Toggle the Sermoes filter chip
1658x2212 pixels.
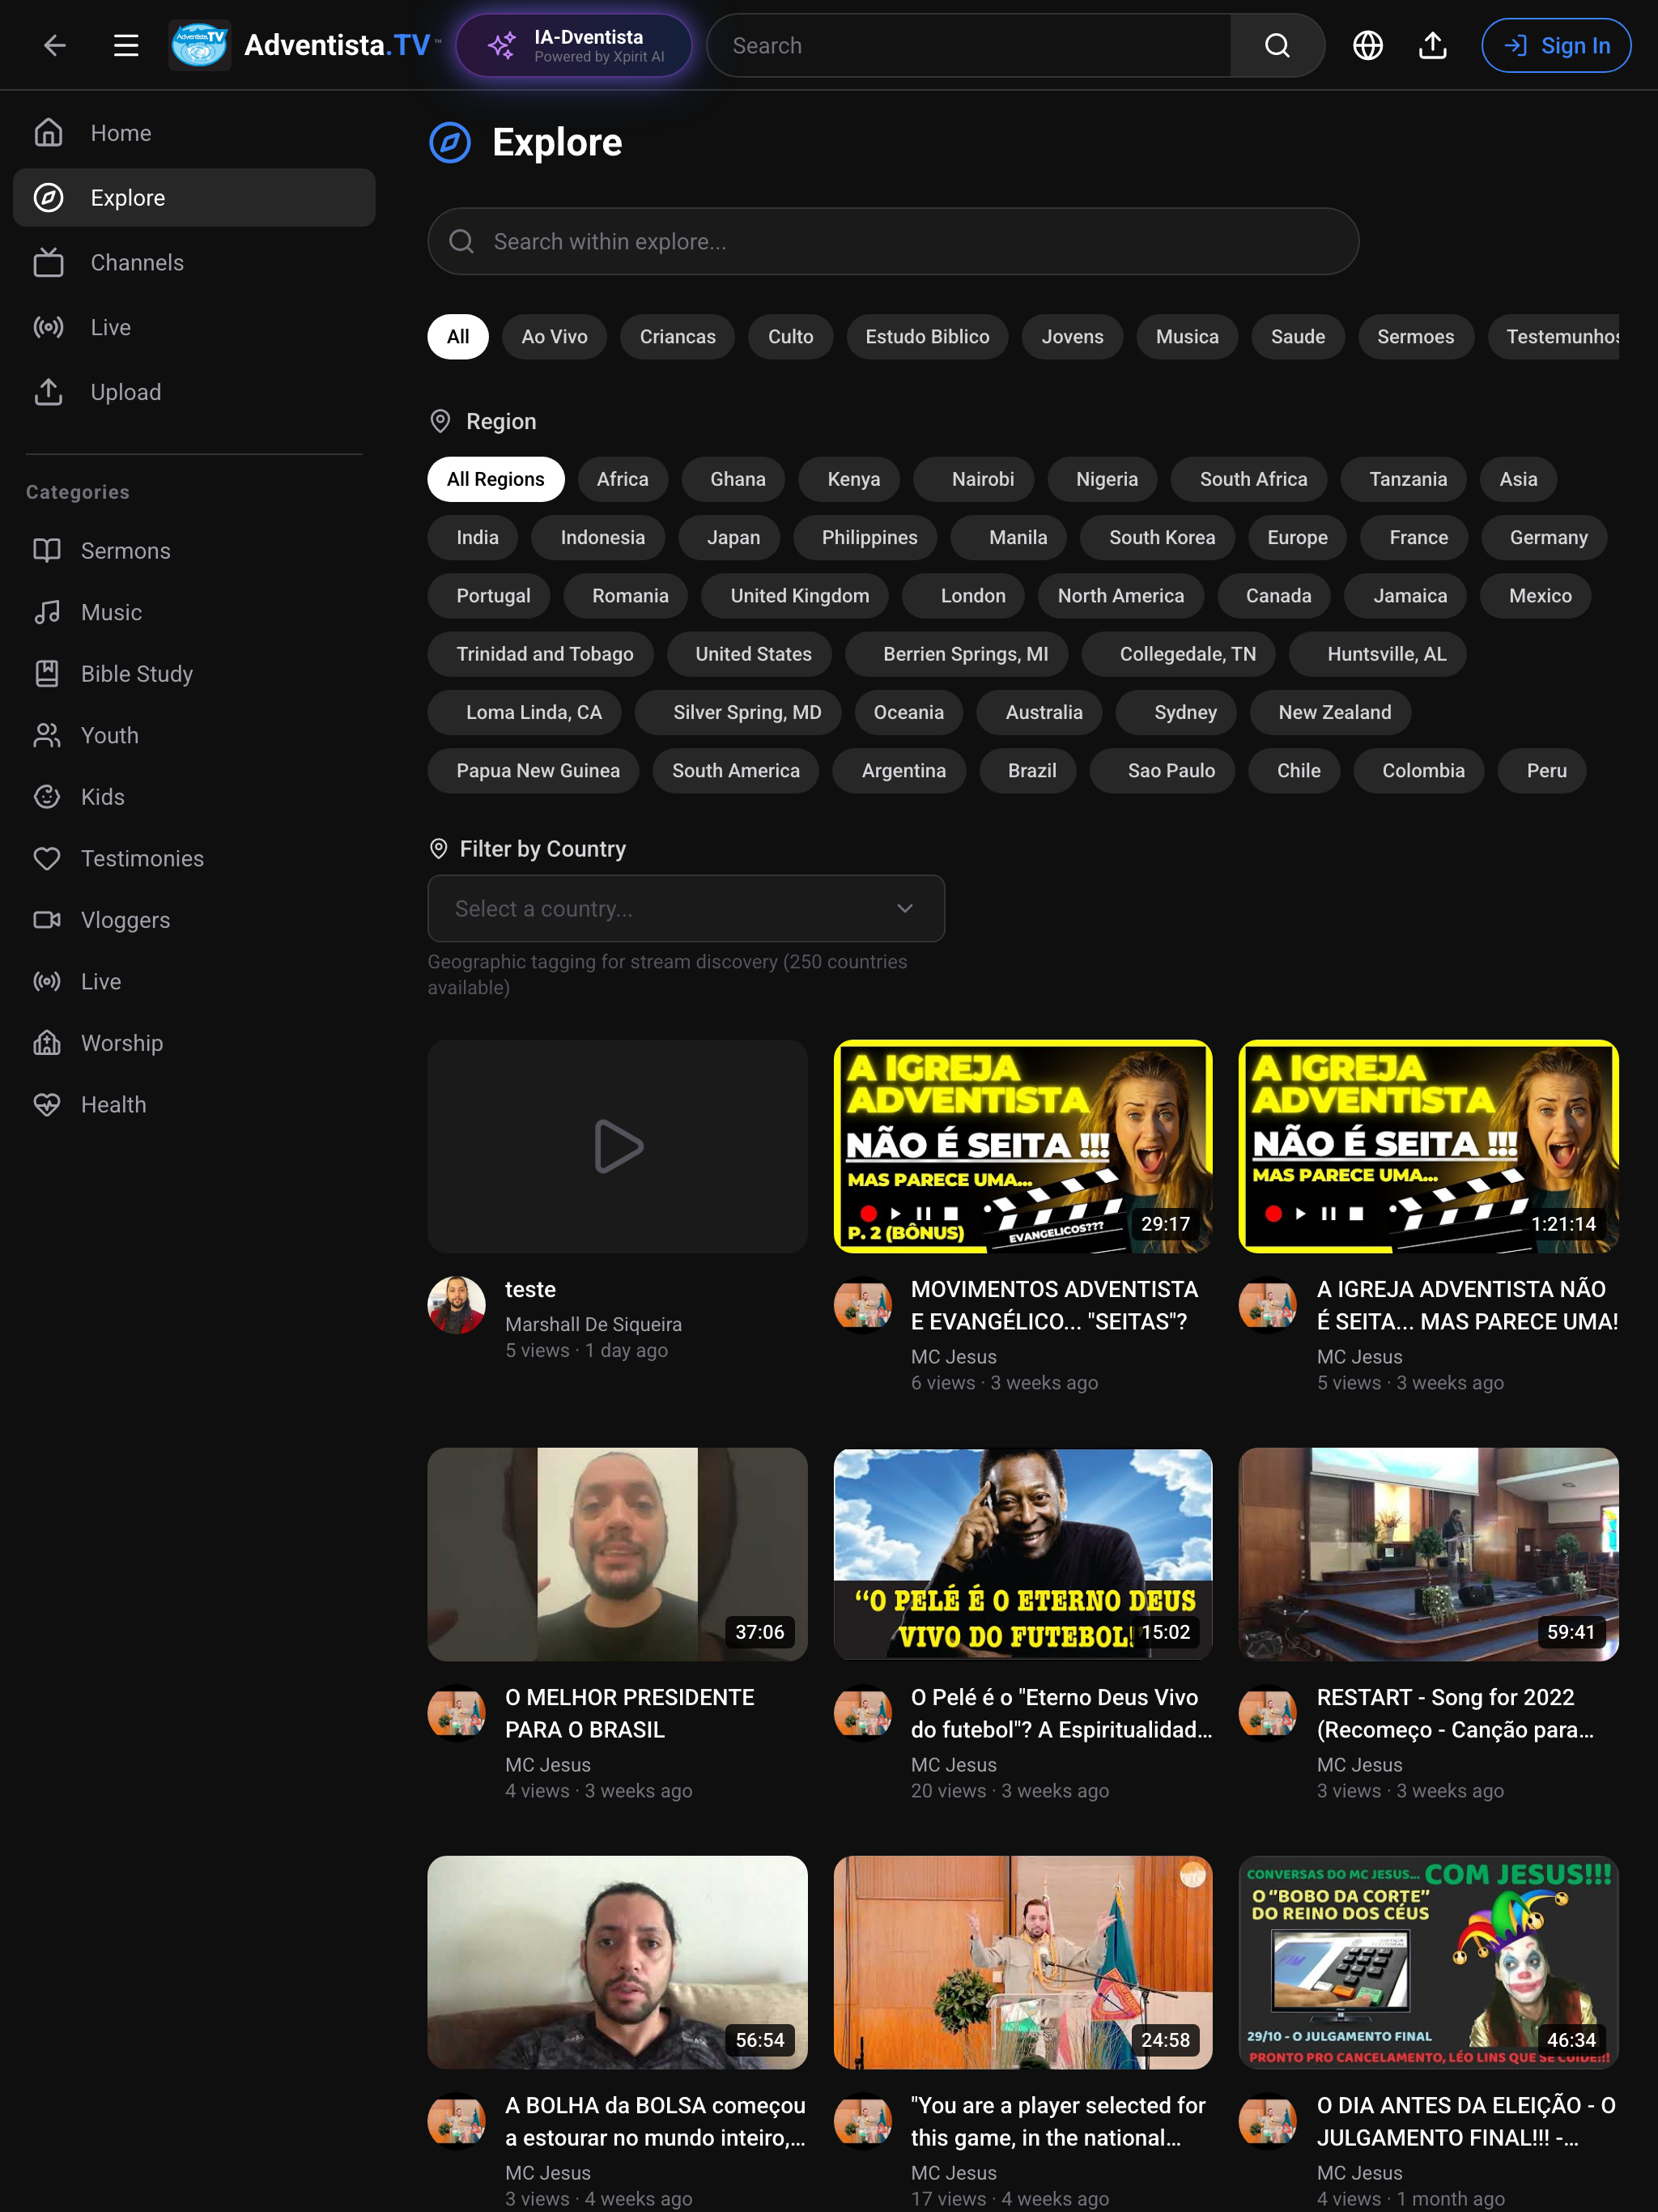1415,337
